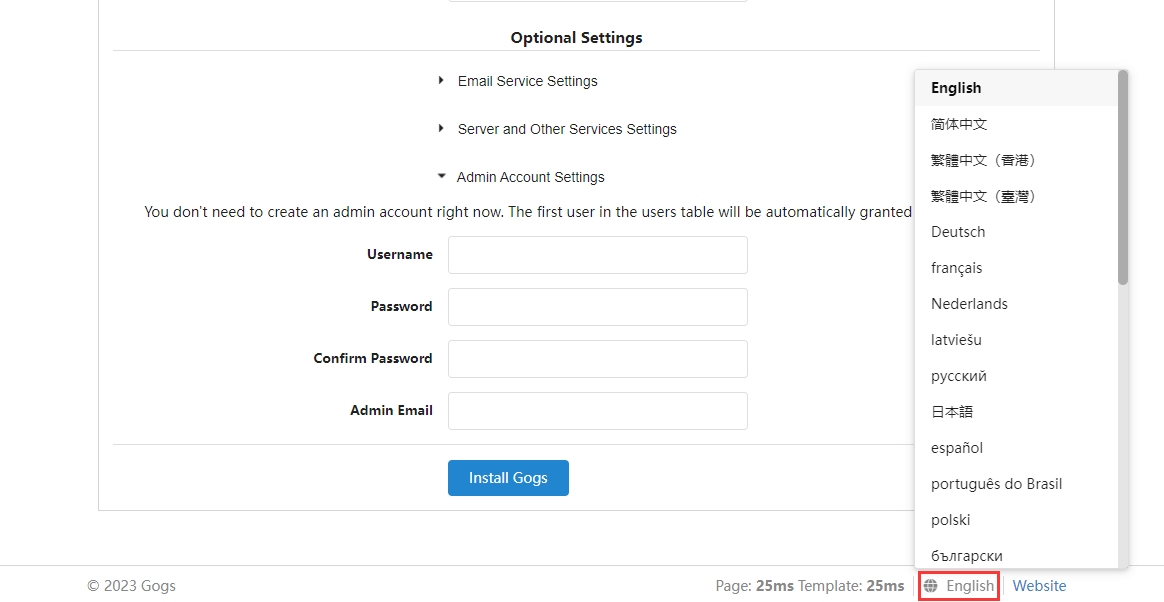Click the Confirm Password field

[597, 359]
